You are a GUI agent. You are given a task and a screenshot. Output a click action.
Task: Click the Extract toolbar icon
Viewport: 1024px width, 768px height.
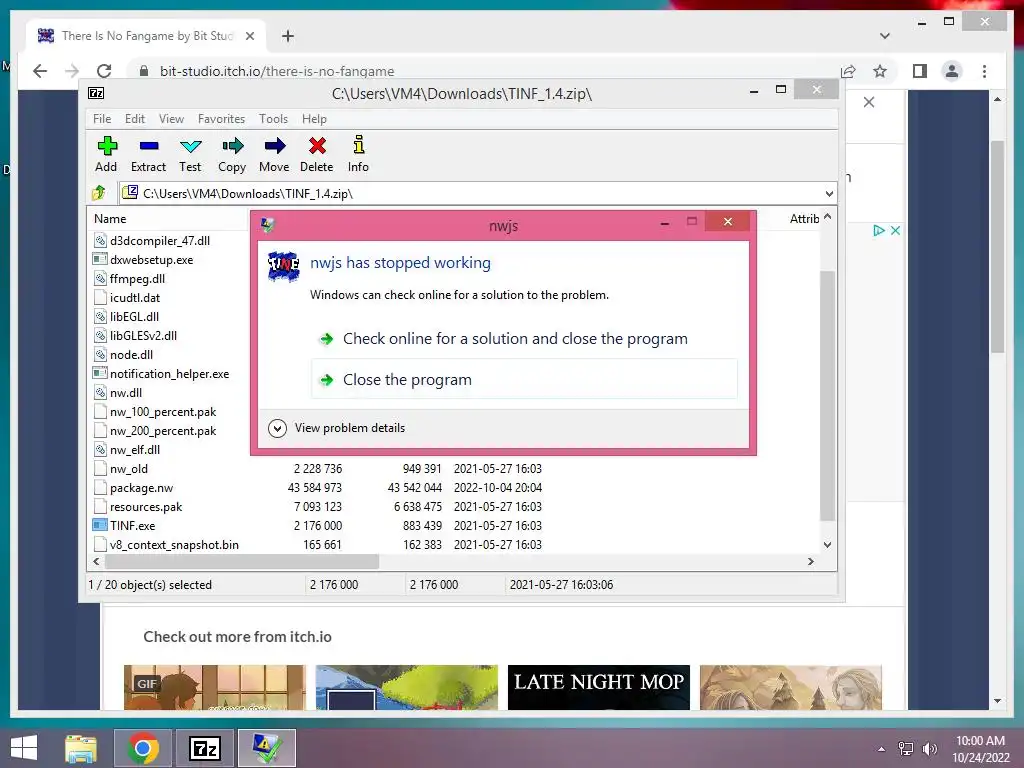(x=149, y=146)
